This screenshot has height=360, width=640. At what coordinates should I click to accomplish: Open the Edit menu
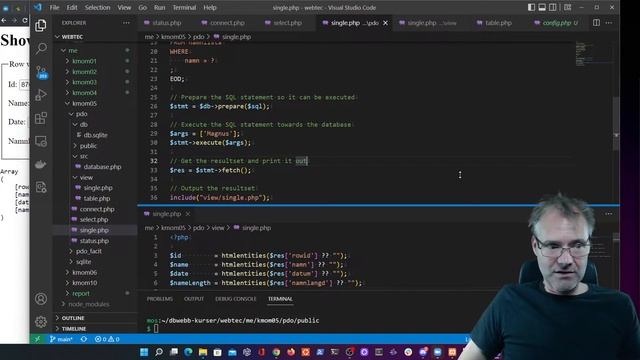(x=72, y=7)
